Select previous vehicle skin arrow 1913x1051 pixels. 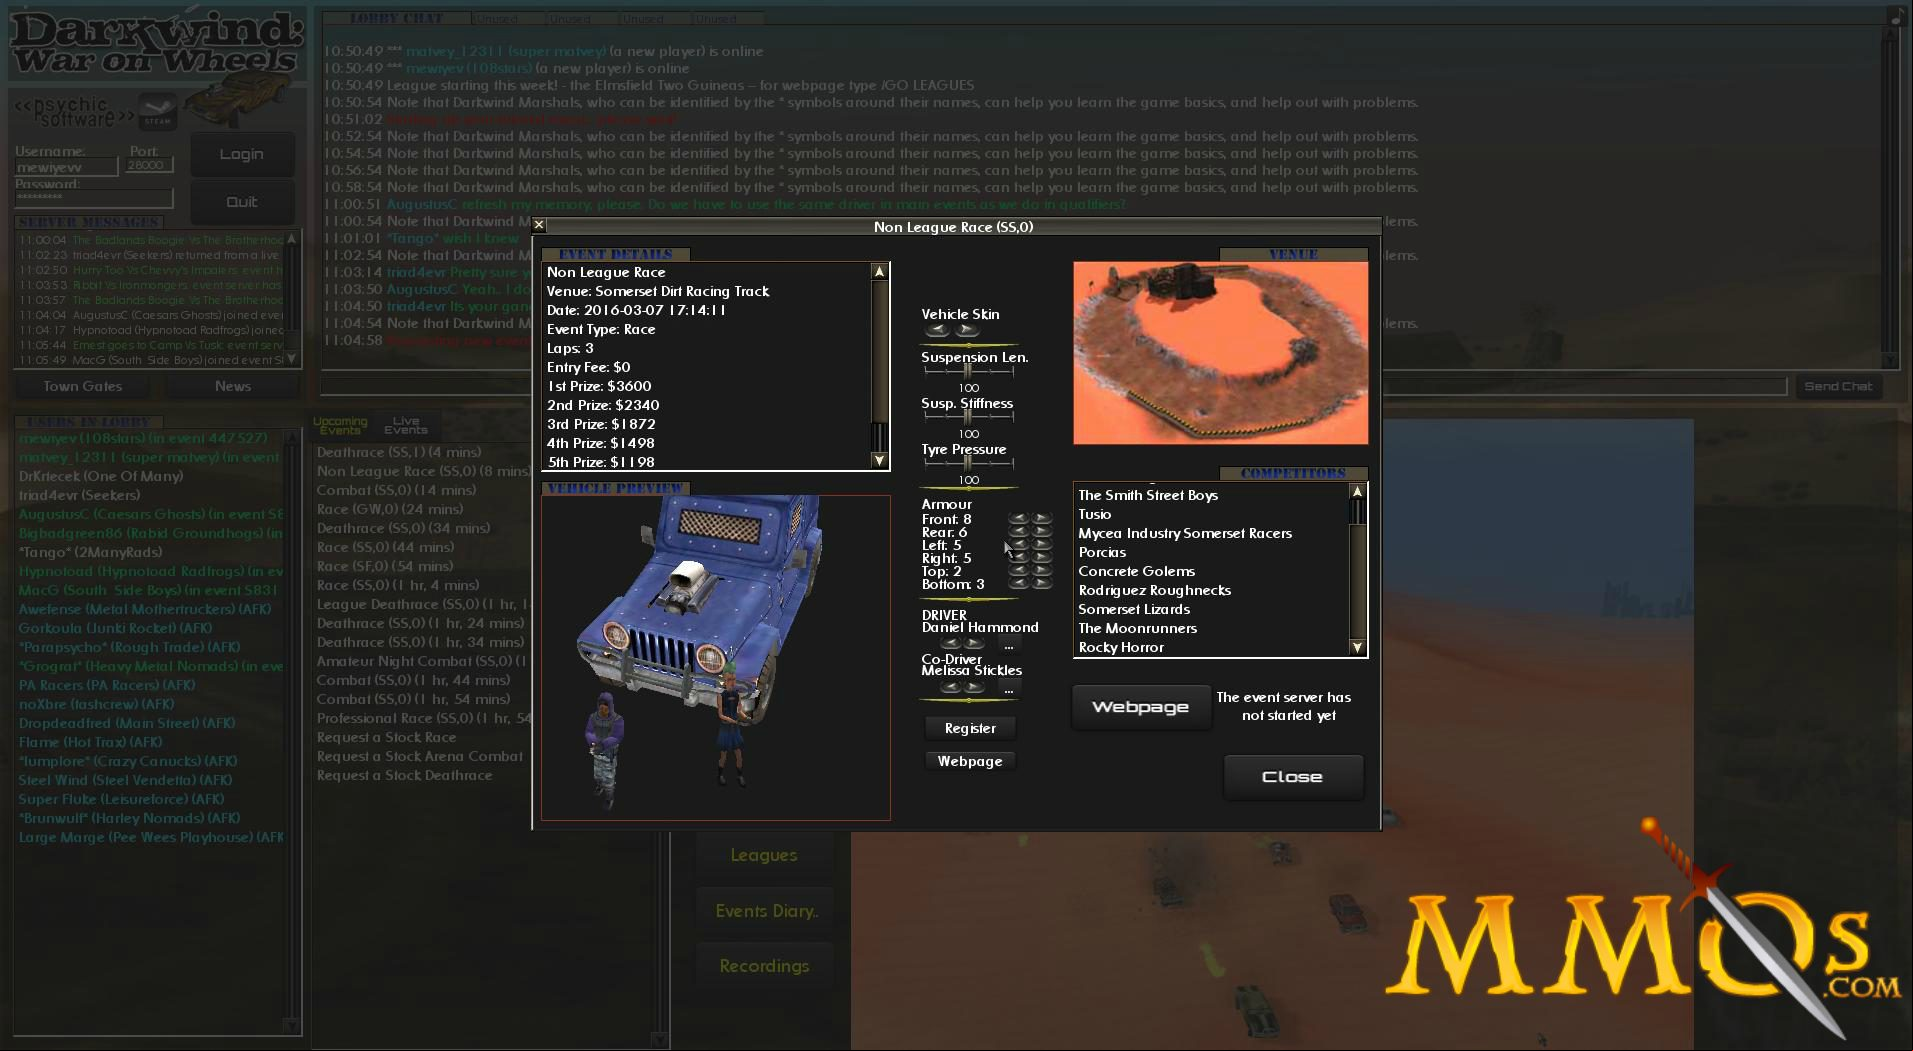click(x=937, y=330)
